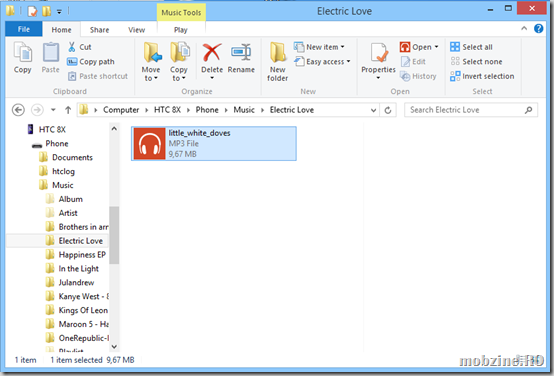Open the Kings Of Leon folder
The height and width of the screenshot is (376, 554).
coord(83,310)
